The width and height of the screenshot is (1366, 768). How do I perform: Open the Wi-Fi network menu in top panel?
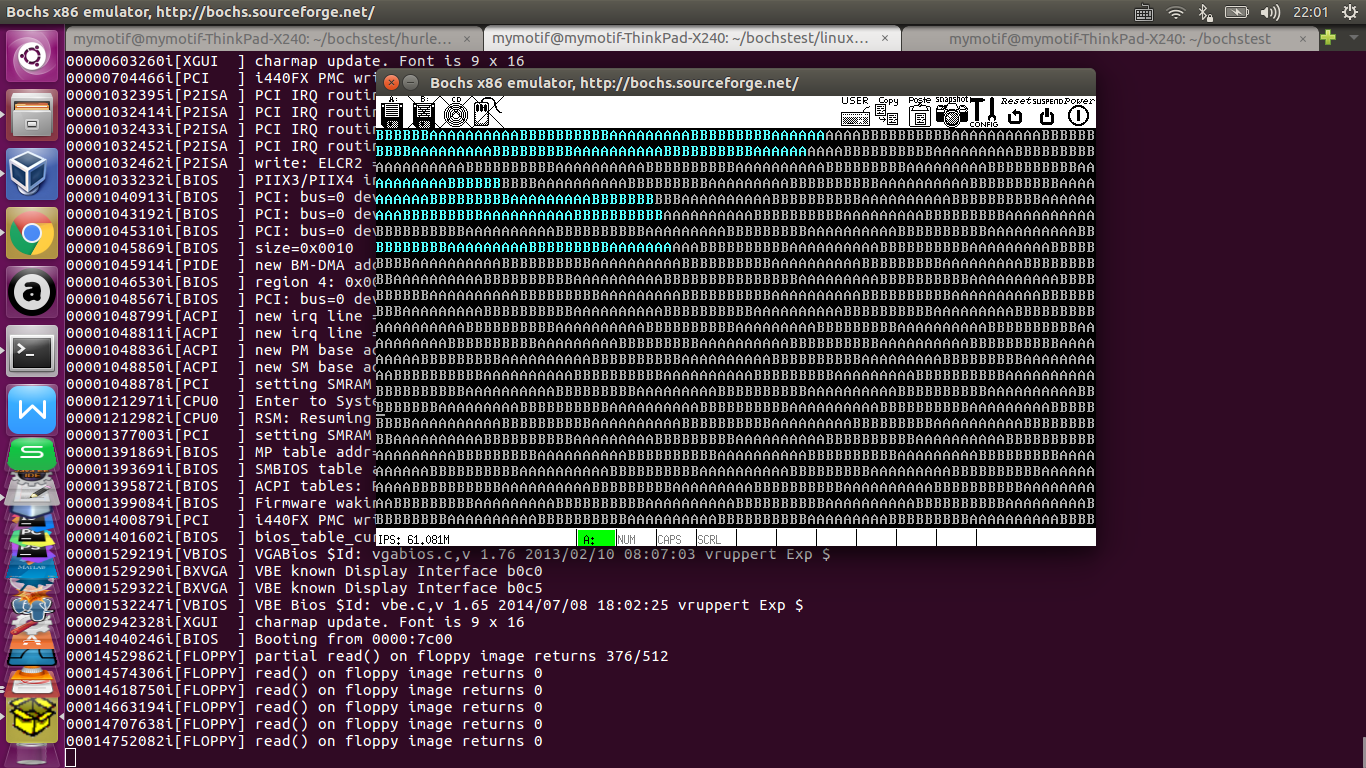tap(1177, 12)
